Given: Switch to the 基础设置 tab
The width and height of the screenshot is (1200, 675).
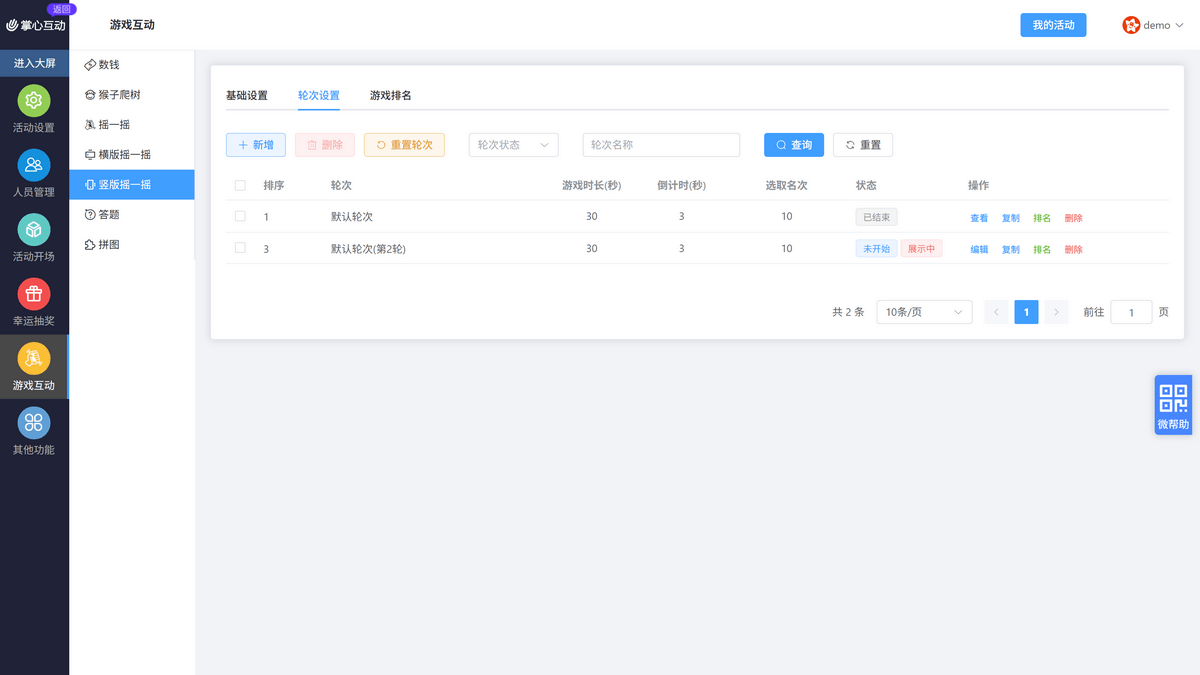Looking at the screenshot, I should tap(247, 95).
